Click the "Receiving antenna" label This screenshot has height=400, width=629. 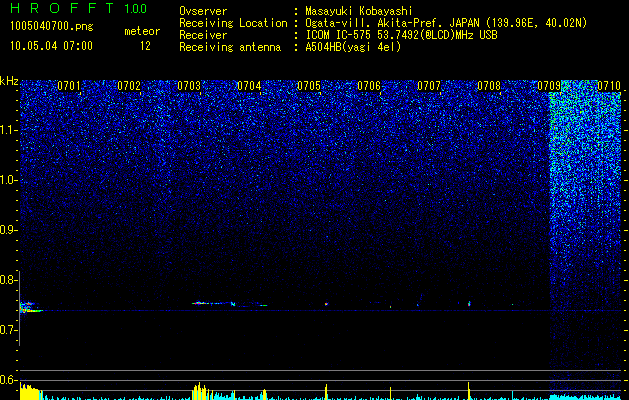(230, 47)
